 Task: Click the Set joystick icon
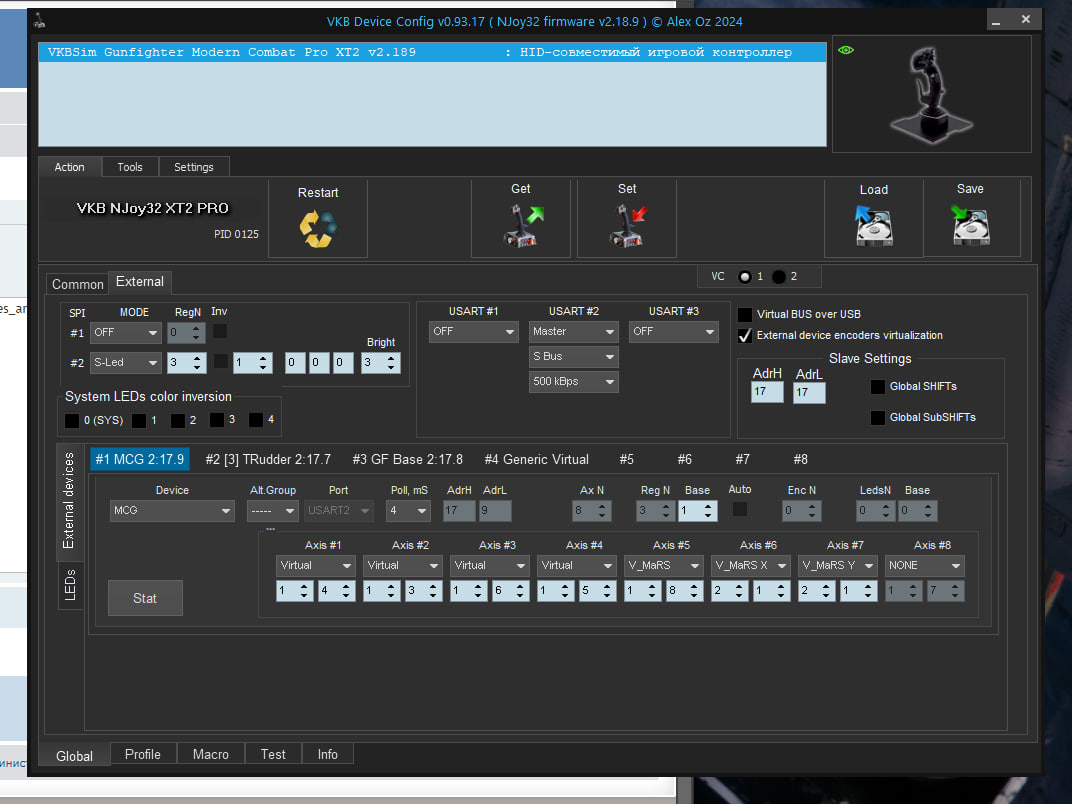628,226
